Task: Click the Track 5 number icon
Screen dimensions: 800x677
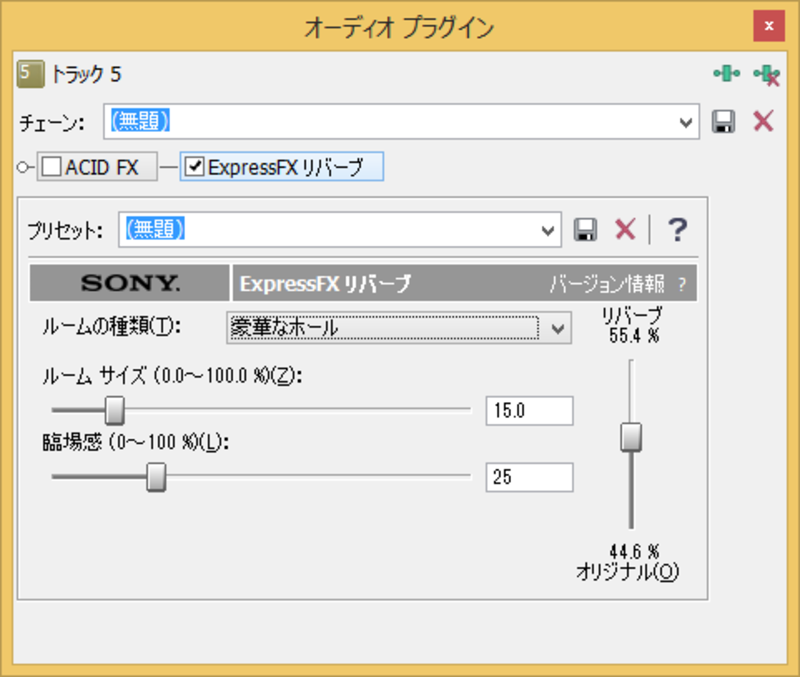Action: point(30,74)
